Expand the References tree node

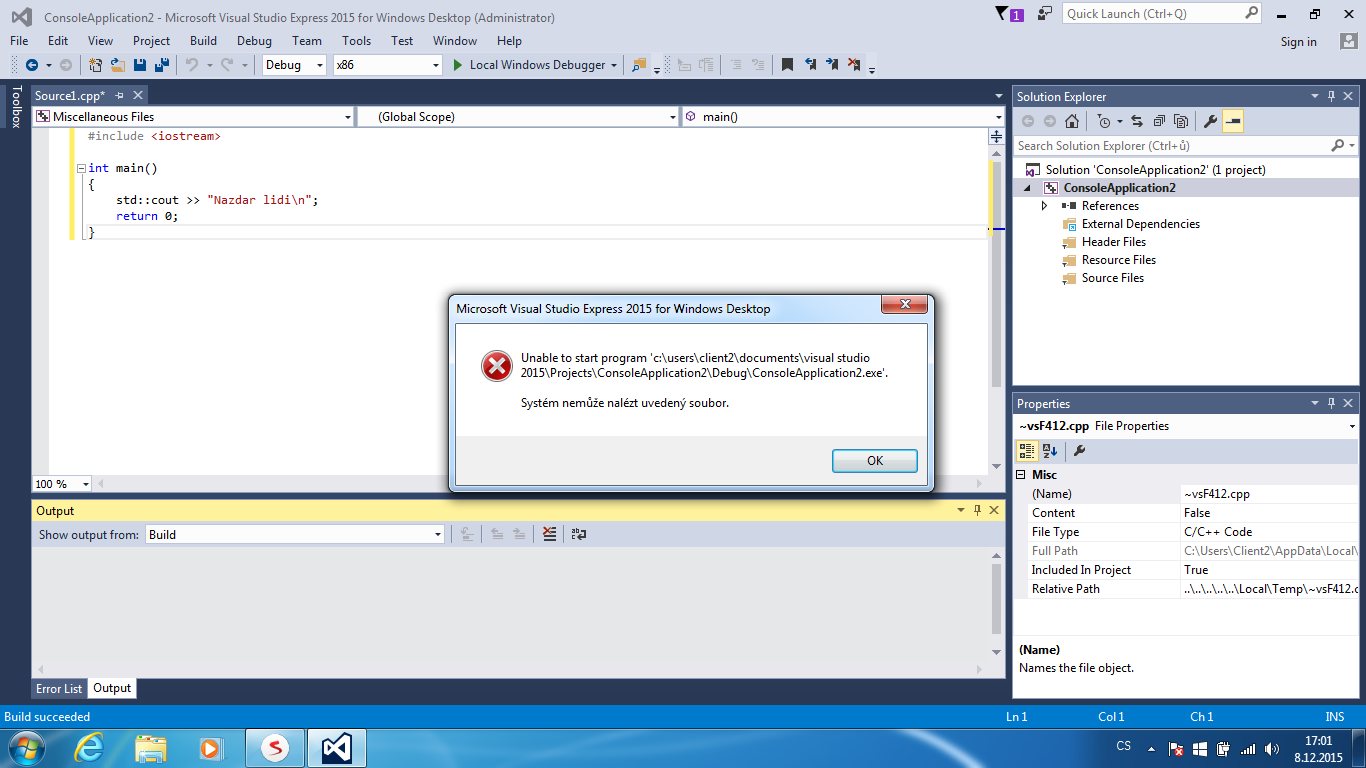[1045, 206]
